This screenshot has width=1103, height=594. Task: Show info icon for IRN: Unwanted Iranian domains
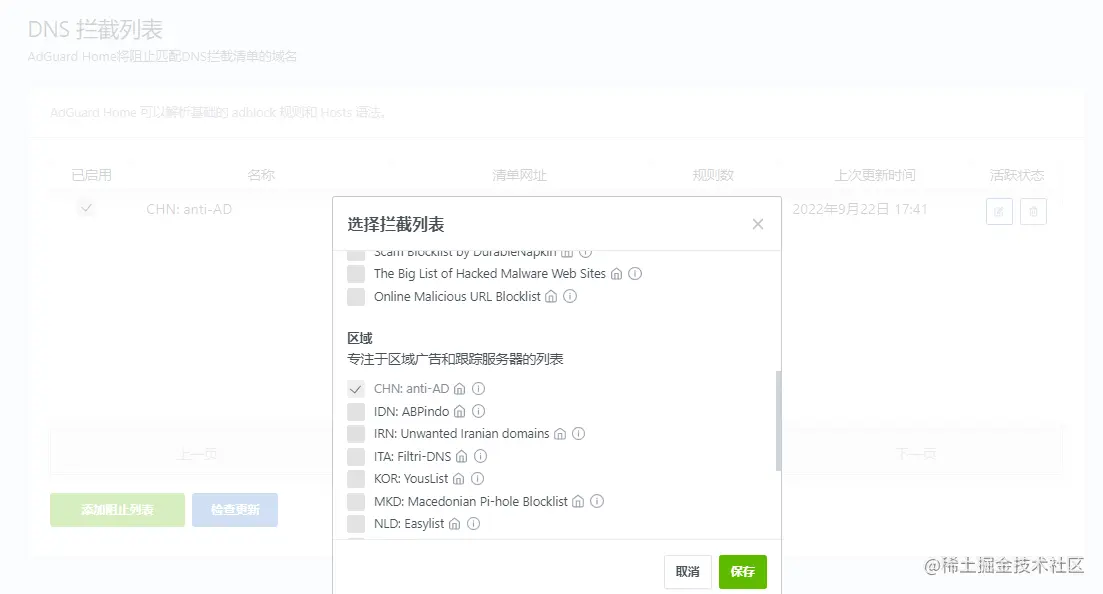578,434
